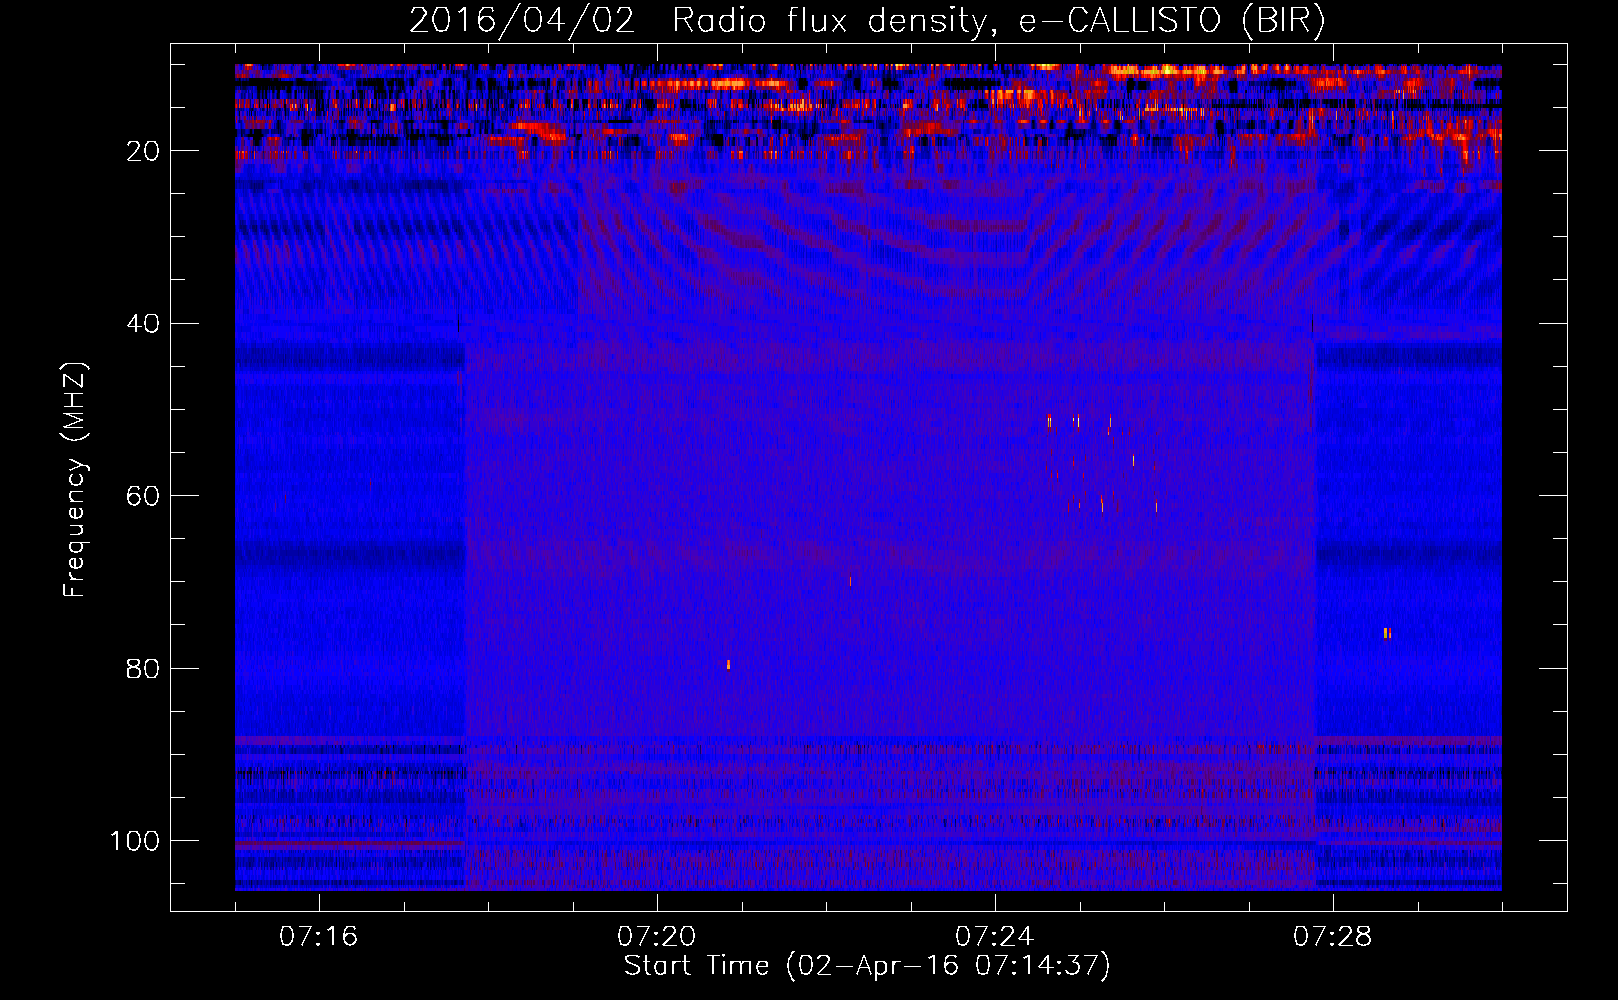Click the 07:20 time tick label
This screenshot has width=1618, height=1000.
(657, 937)
